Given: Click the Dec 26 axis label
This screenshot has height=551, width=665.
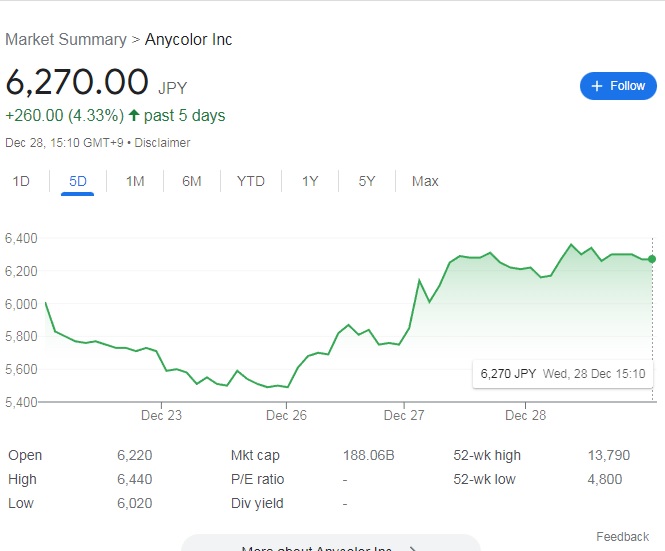Looking at the screenshot, I should coord(285,415).
